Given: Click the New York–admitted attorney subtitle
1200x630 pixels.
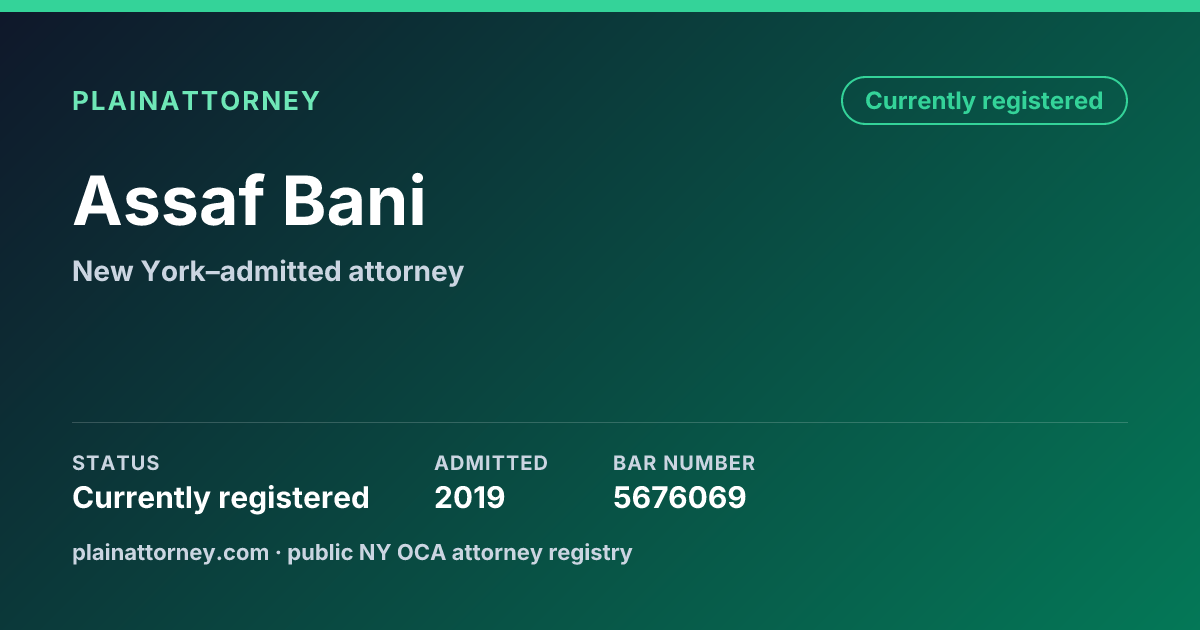Looking at the screenshot, I should (268, 271).
